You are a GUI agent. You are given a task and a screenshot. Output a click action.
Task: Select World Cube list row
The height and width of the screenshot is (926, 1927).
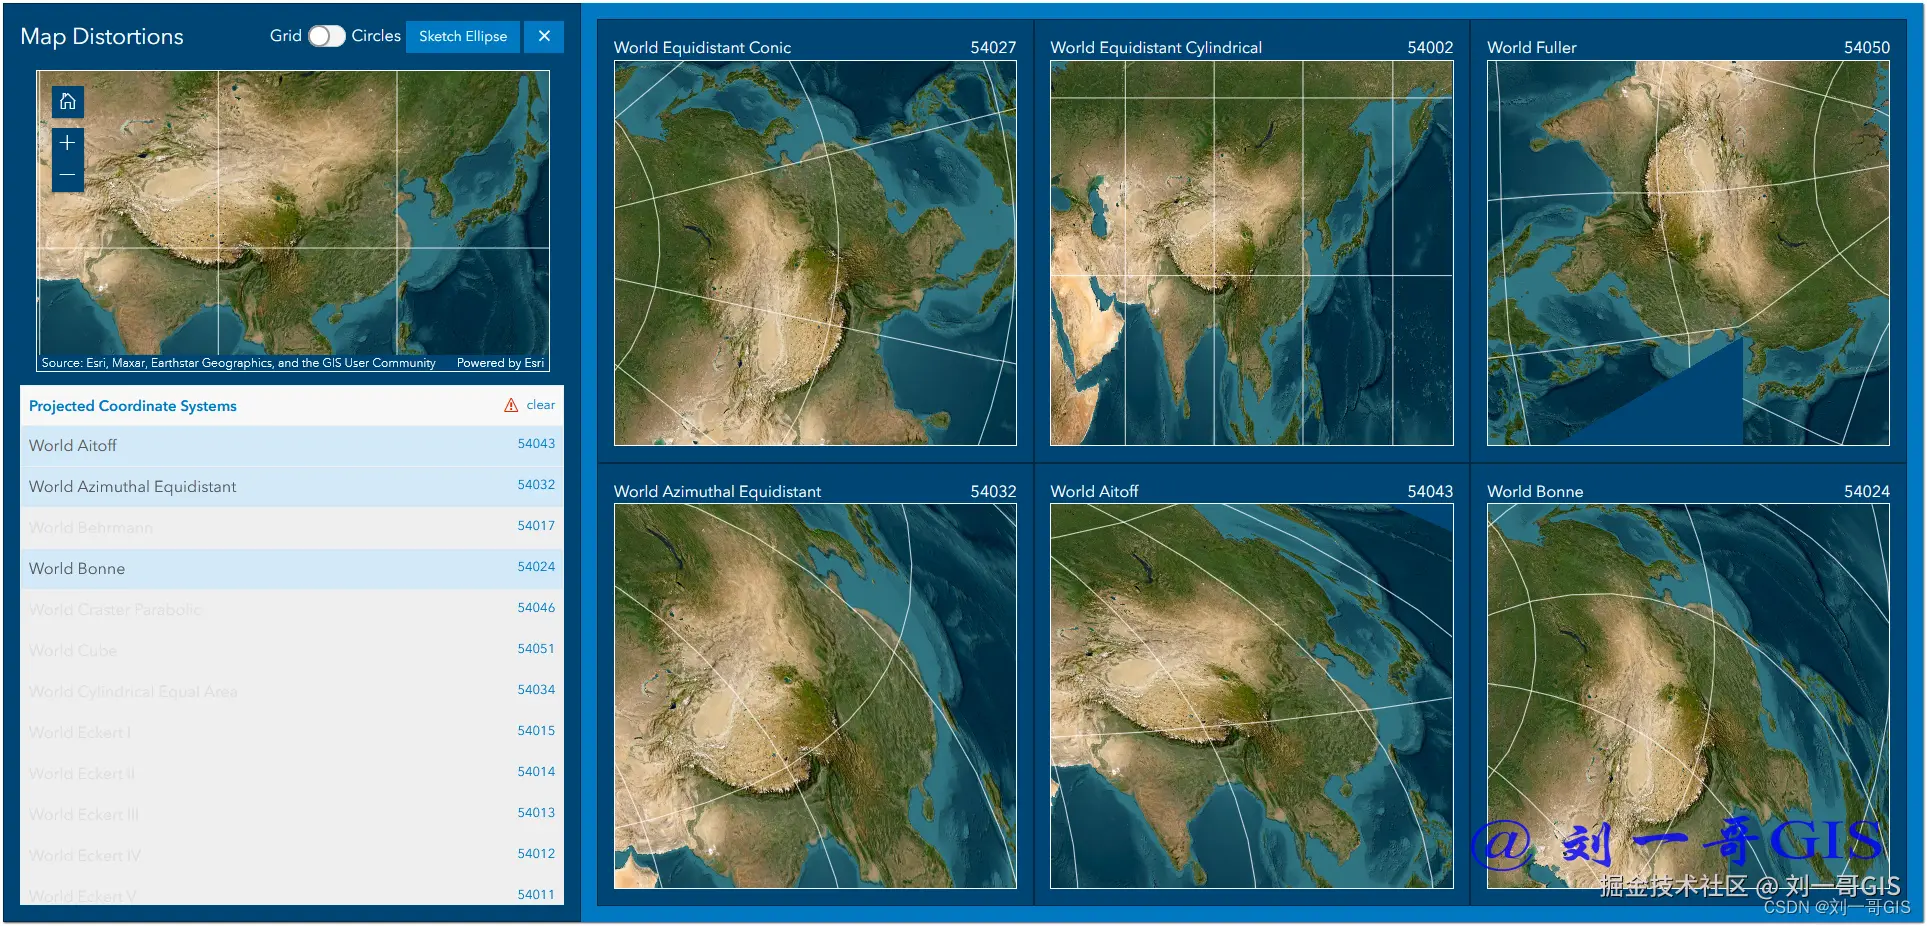292,650
